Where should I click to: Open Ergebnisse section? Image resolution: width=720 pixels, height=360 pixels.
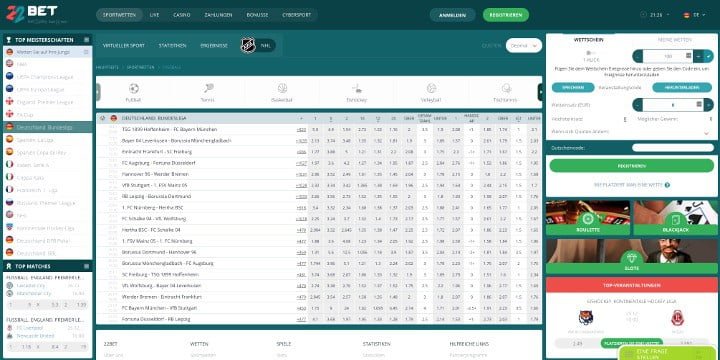214,45
